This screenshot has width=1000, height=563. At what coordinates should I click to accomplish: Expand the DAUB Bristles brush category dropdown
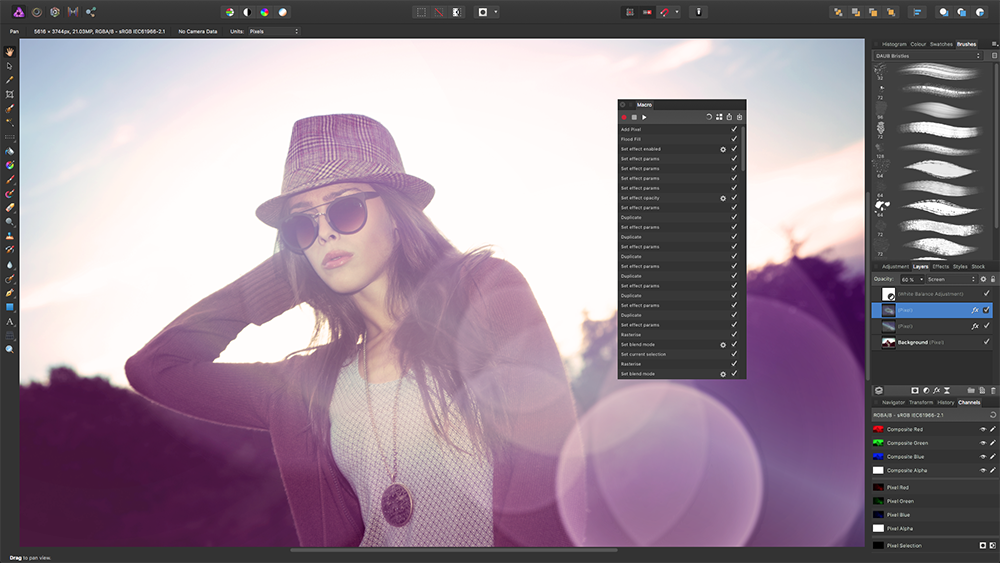(x=928, y=56)
